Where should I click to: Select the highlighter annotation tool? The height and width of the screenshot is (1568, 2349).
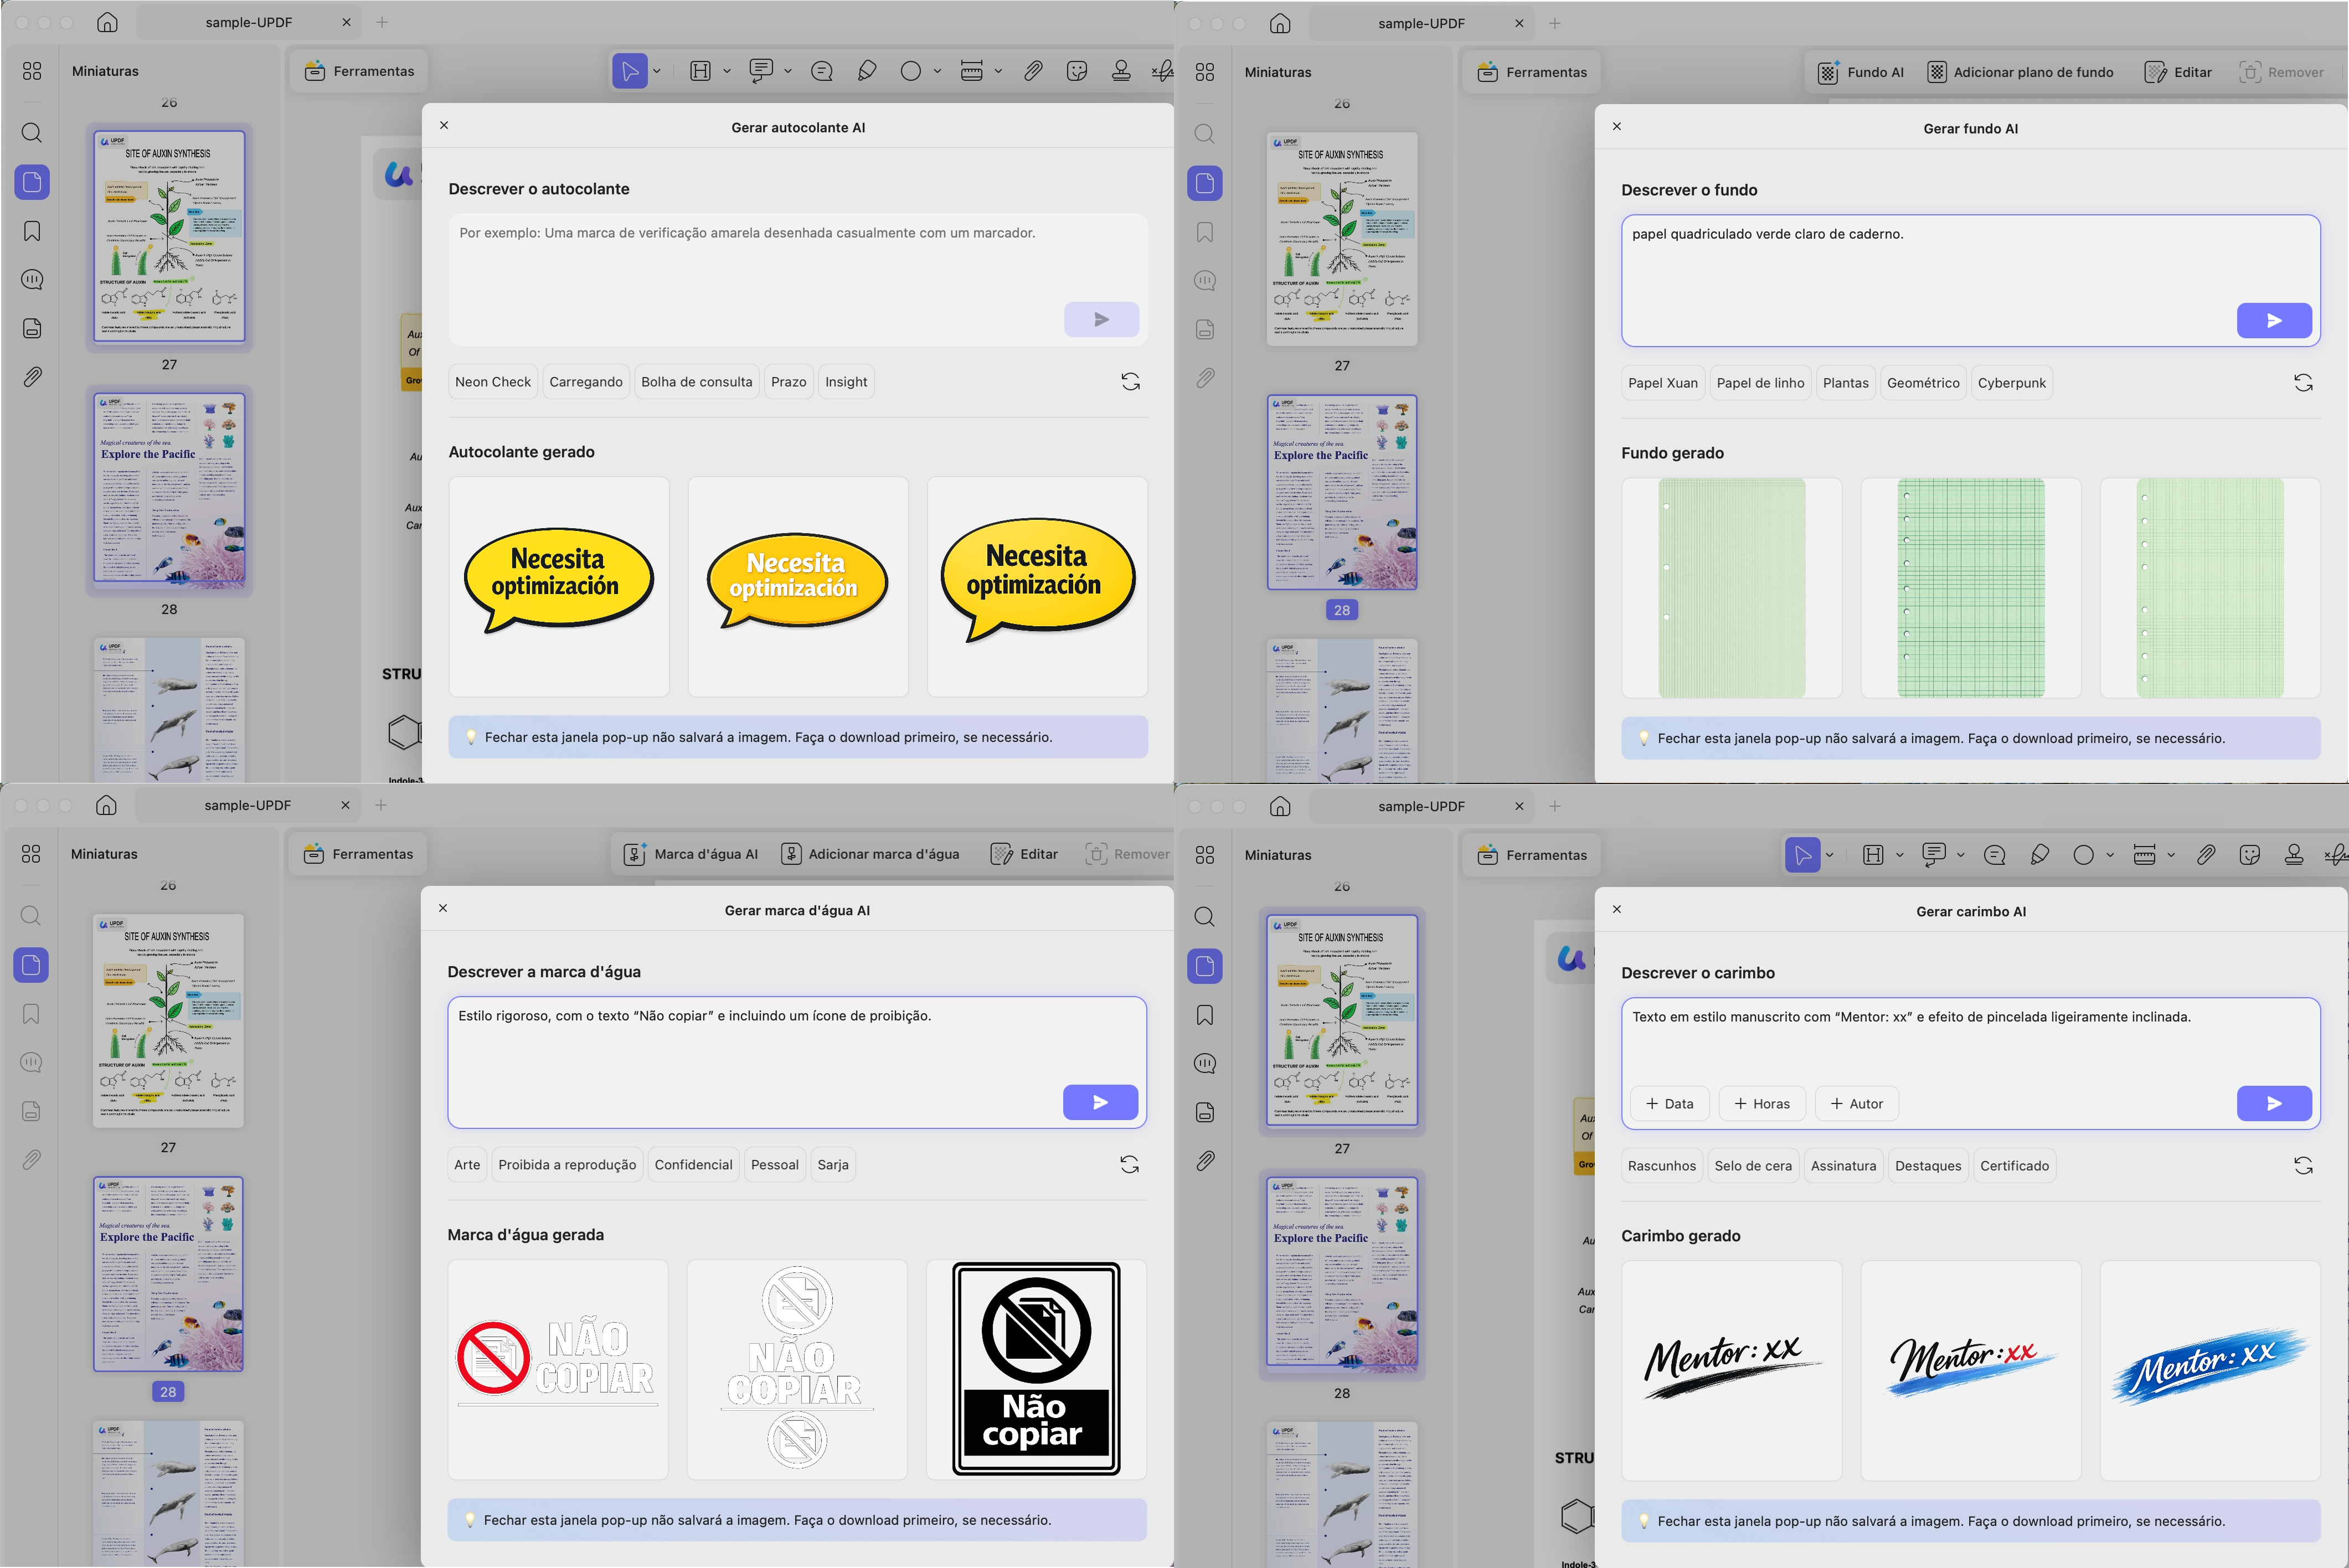[867, 70]
